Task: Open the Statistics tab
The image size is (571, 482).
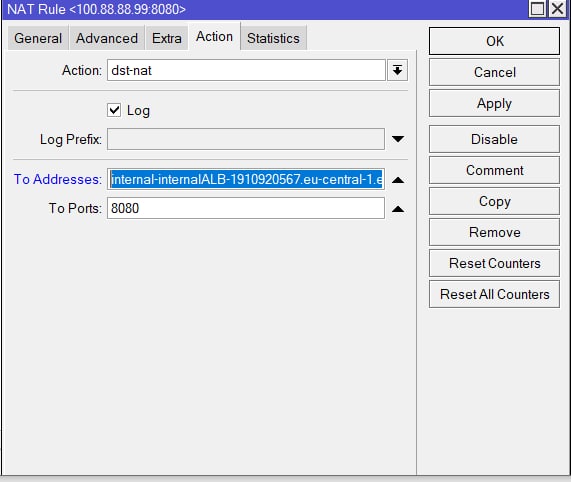Action: point(273,38)
